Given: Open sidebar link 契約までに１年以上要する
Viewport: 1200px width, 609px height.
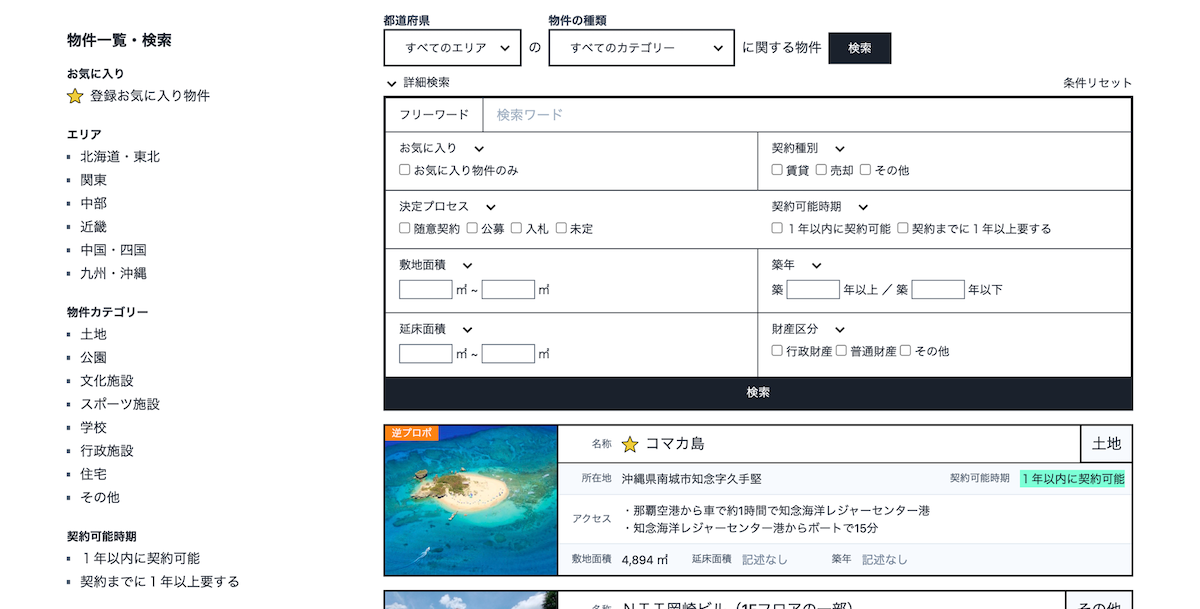Looking at the screenshot, I should pos(160,582).
